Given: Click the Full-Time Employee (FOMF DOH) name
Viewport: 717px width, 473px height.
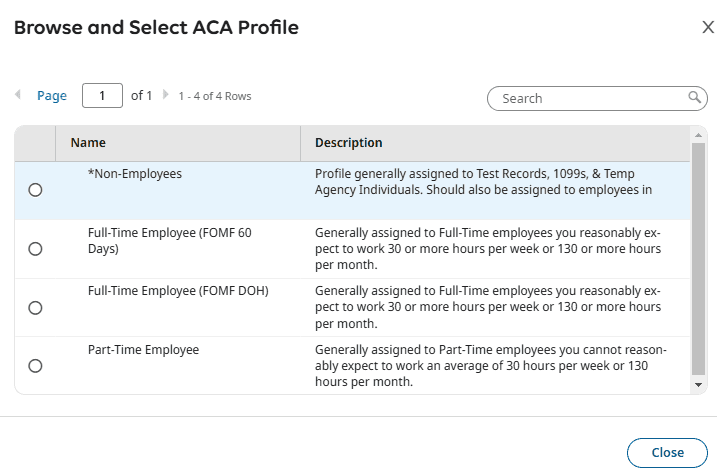Looking at the screenshot, I should click(178, 291).
